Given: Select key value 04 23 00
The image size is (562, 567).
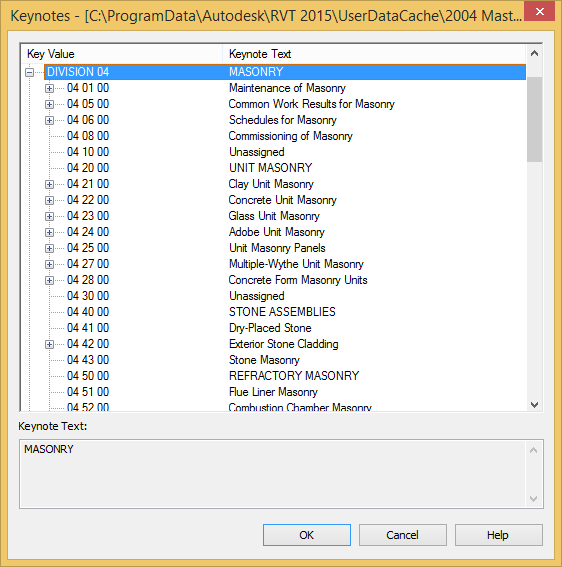Looking at the screenshot, I should (x=88, y=216).
